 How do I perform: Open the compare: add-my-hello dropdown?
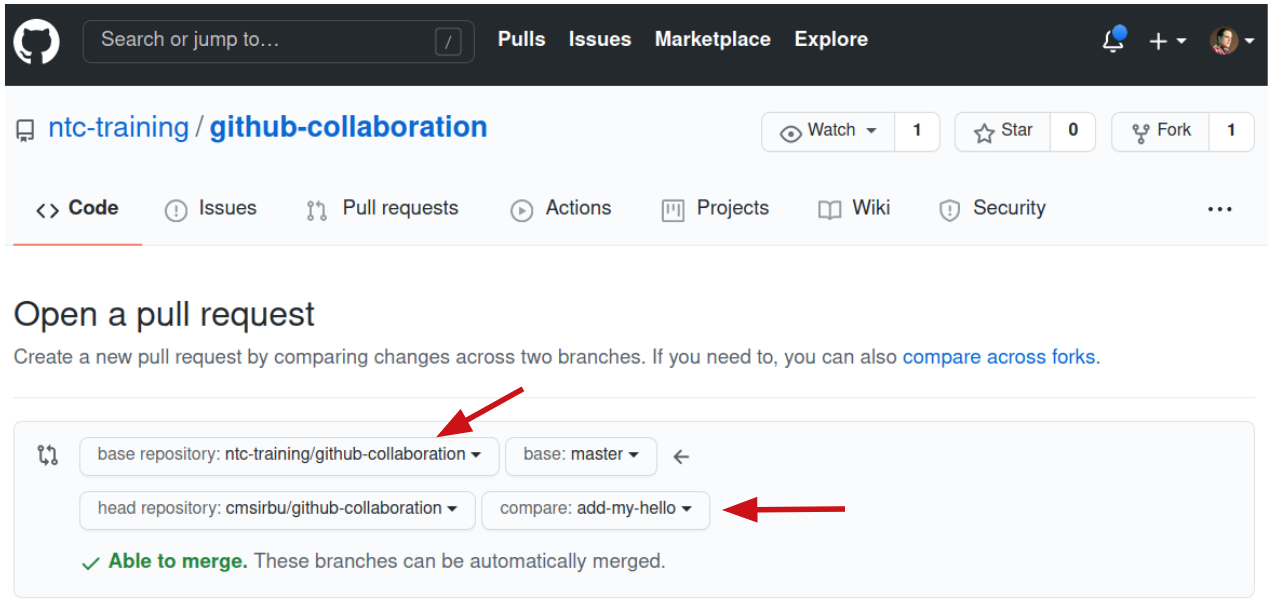(595, 509)
